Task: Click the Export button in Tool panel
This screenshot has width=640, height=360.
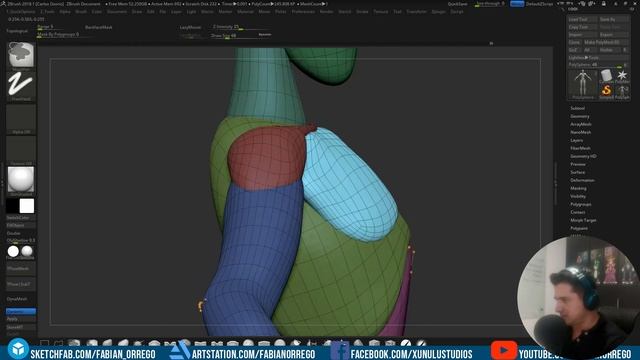Action: (614, 35)
